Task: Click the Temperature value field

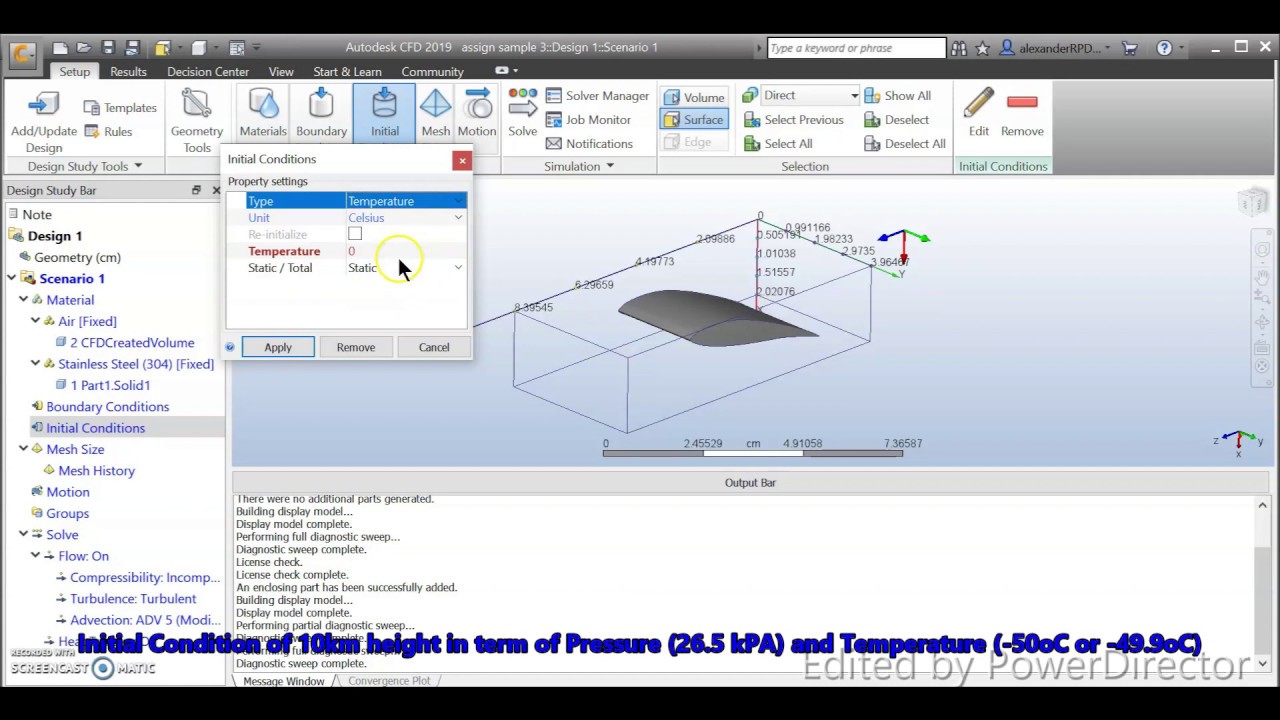Action: coord(406,251)
